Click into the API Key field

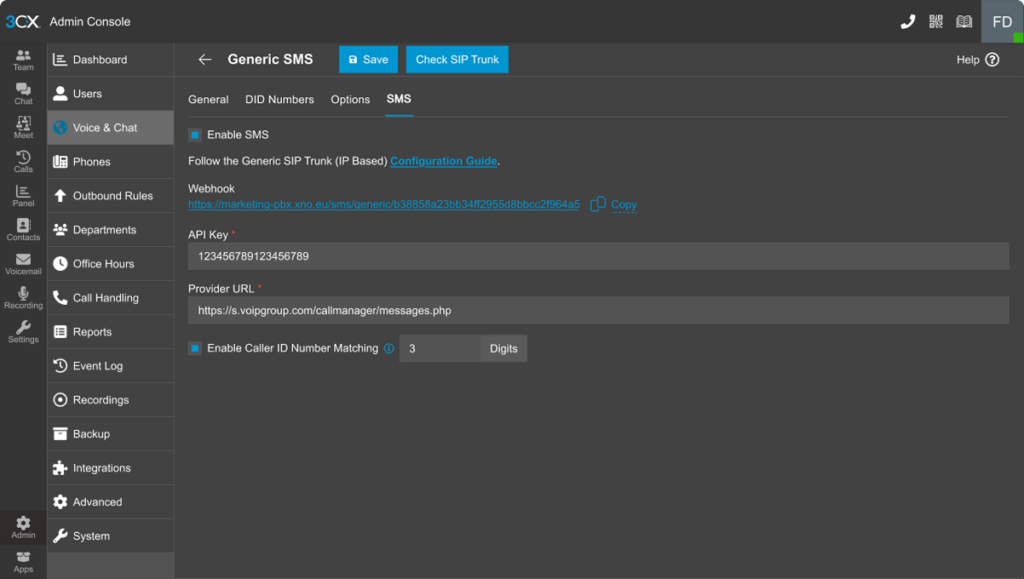coord(598,257)
